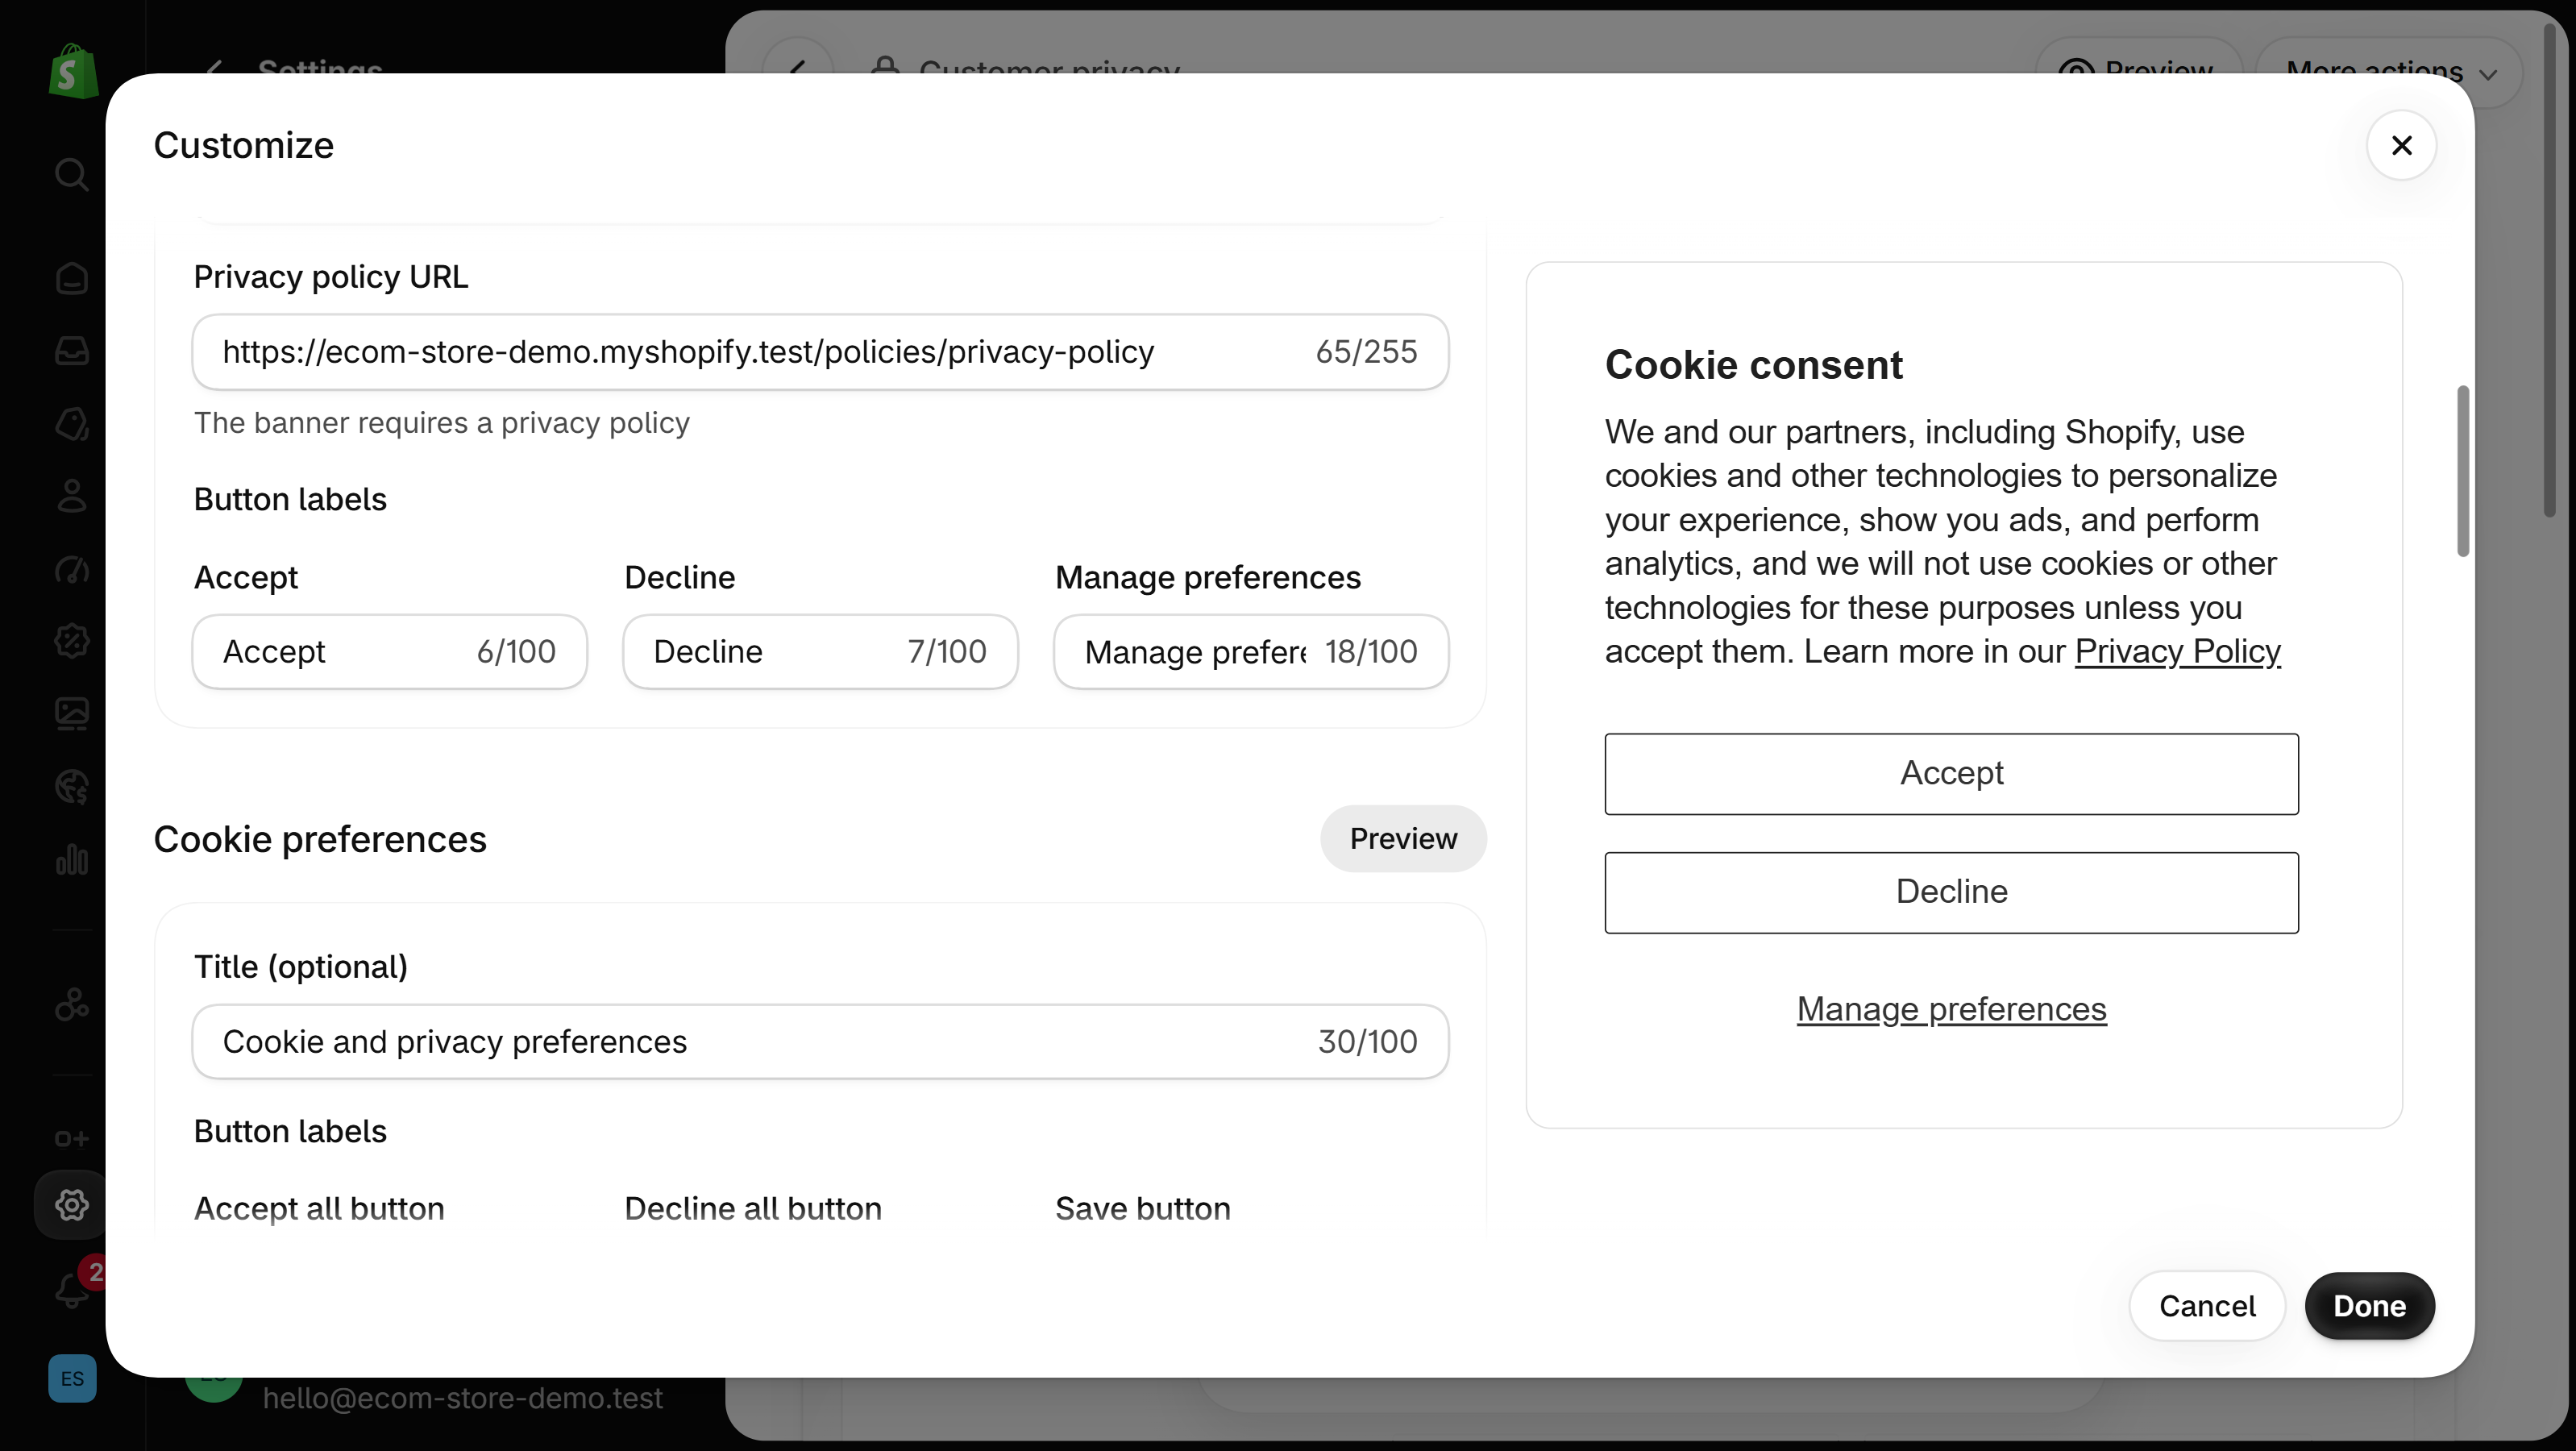
Task: Open the ES account avatar
Action: (72, 1379)
